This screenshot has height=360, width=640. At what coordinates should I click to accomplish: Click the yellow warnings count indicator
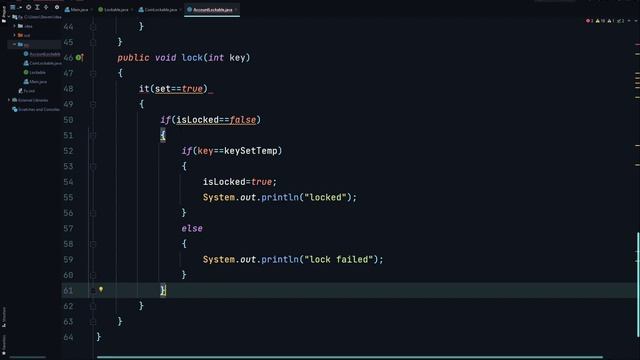coord(600,20)
